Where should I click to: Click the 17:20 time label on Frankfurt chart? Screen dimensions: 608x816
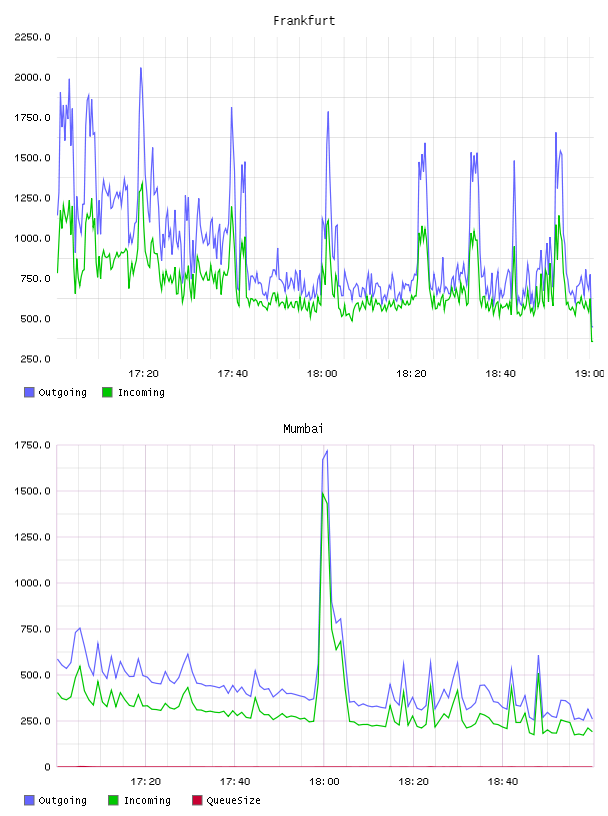143,374
